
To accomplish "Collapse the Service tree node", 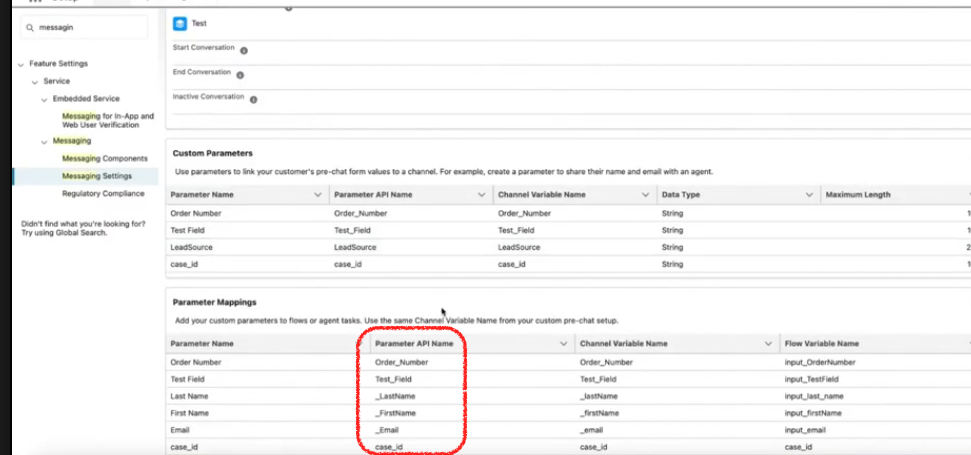I will pos(35,82).
